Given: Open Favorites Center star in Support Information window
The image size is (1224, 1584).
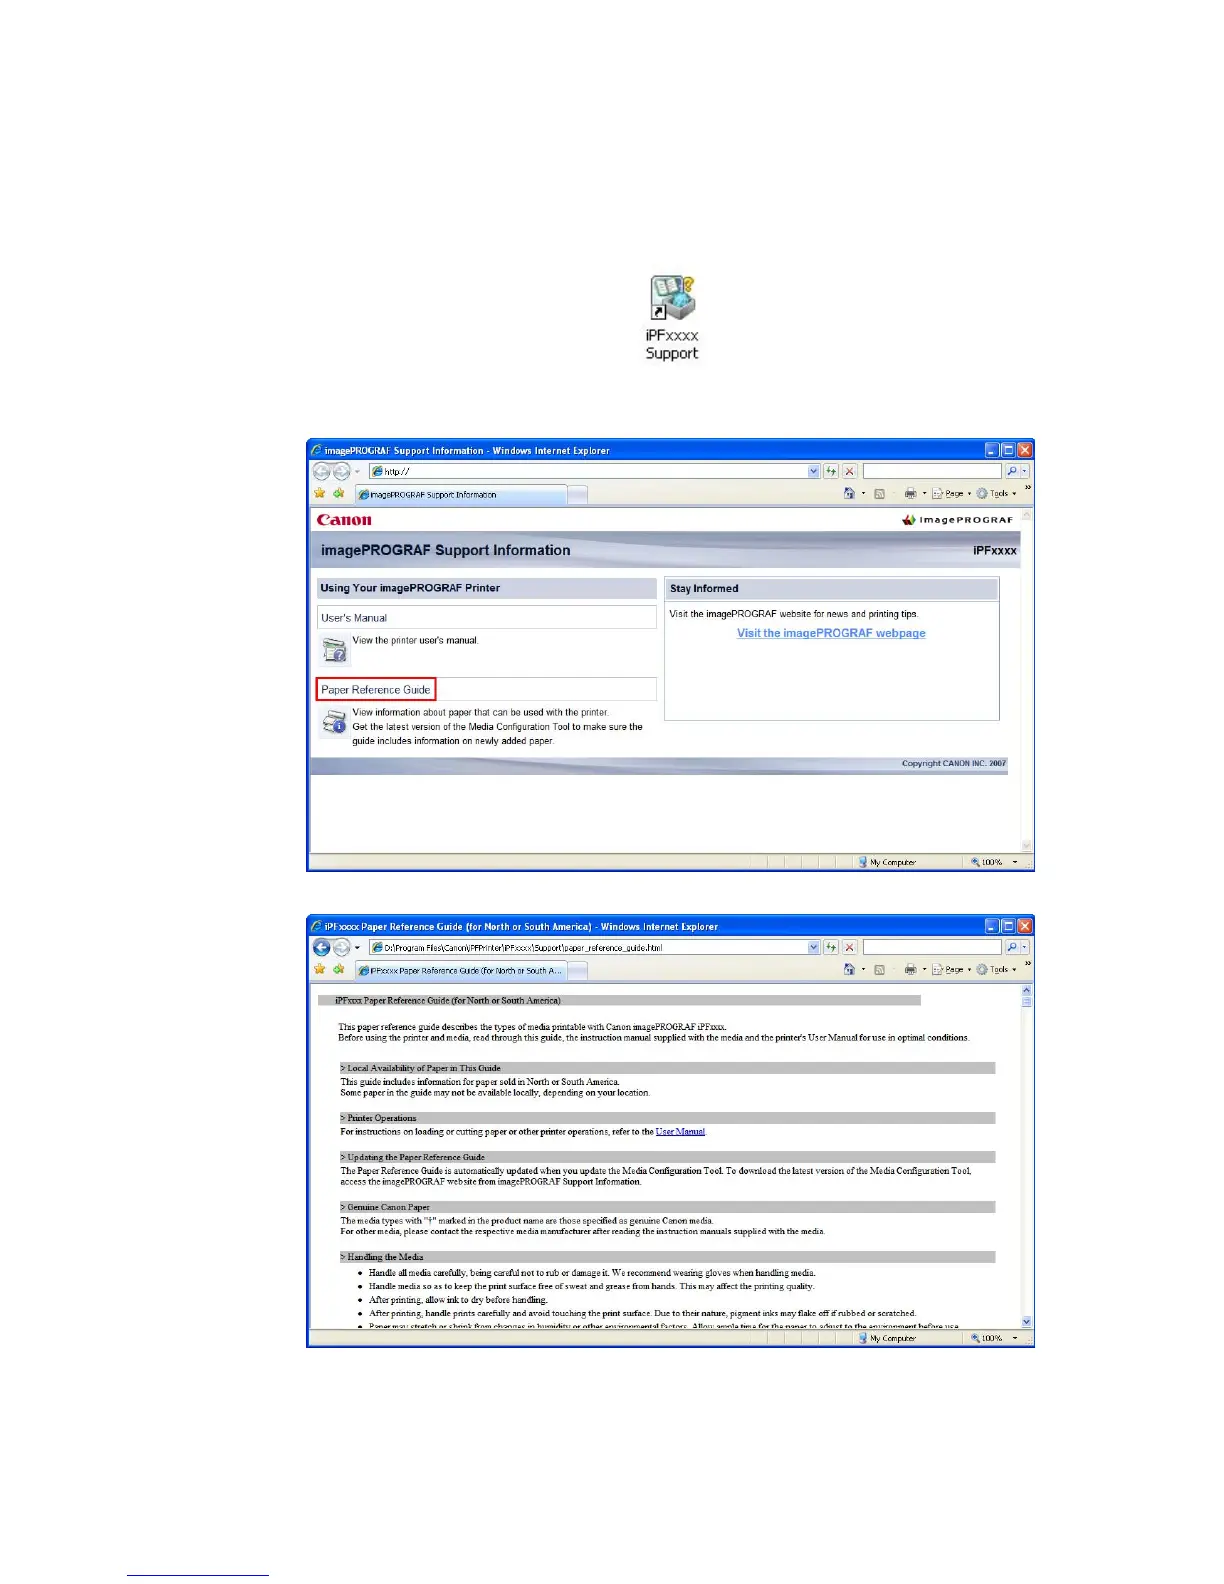Looking at the screenshot, I should (x=320, y=493).
